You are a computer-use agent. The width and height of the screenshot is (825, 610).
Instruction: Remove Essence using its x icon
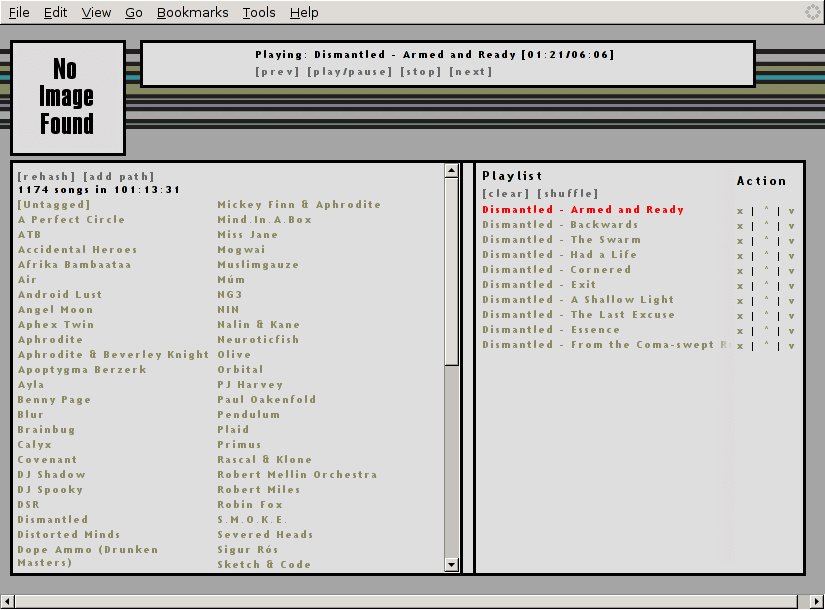point(740,331)
